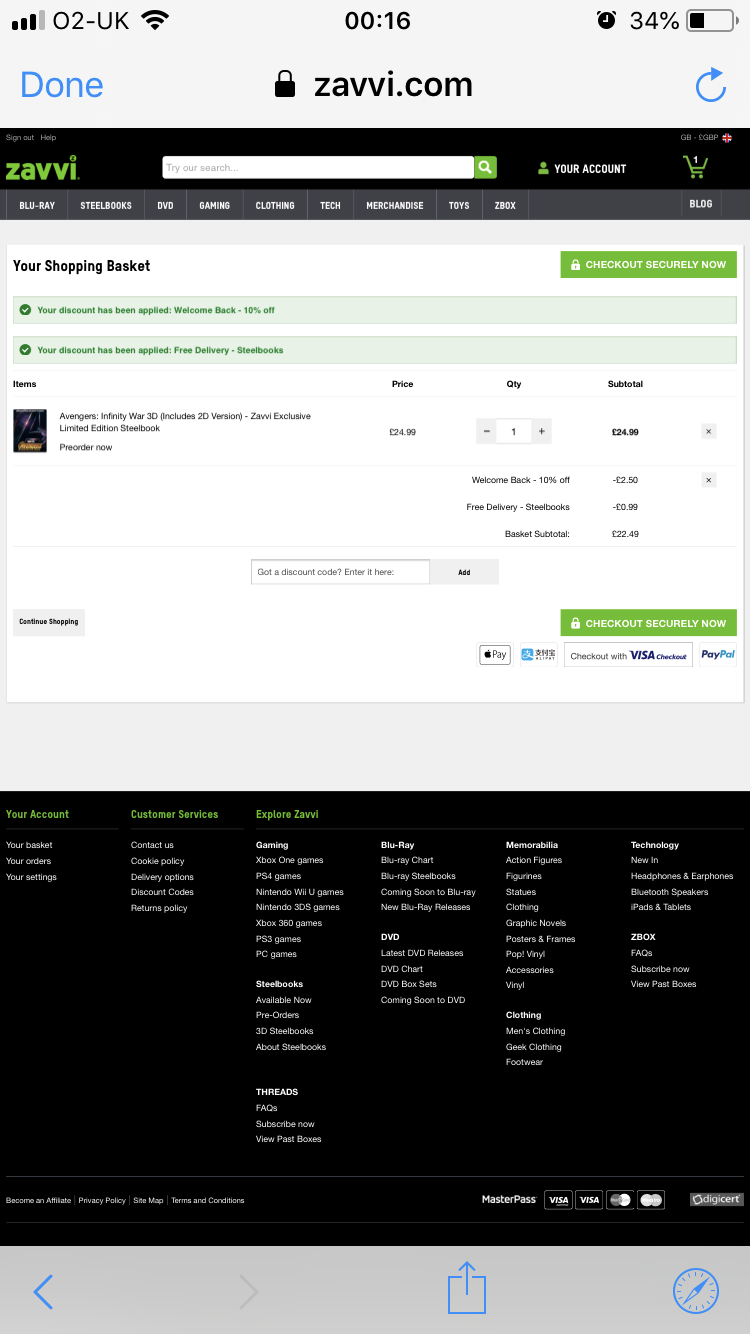Pay with the Apple Pay button

[495, 655]
